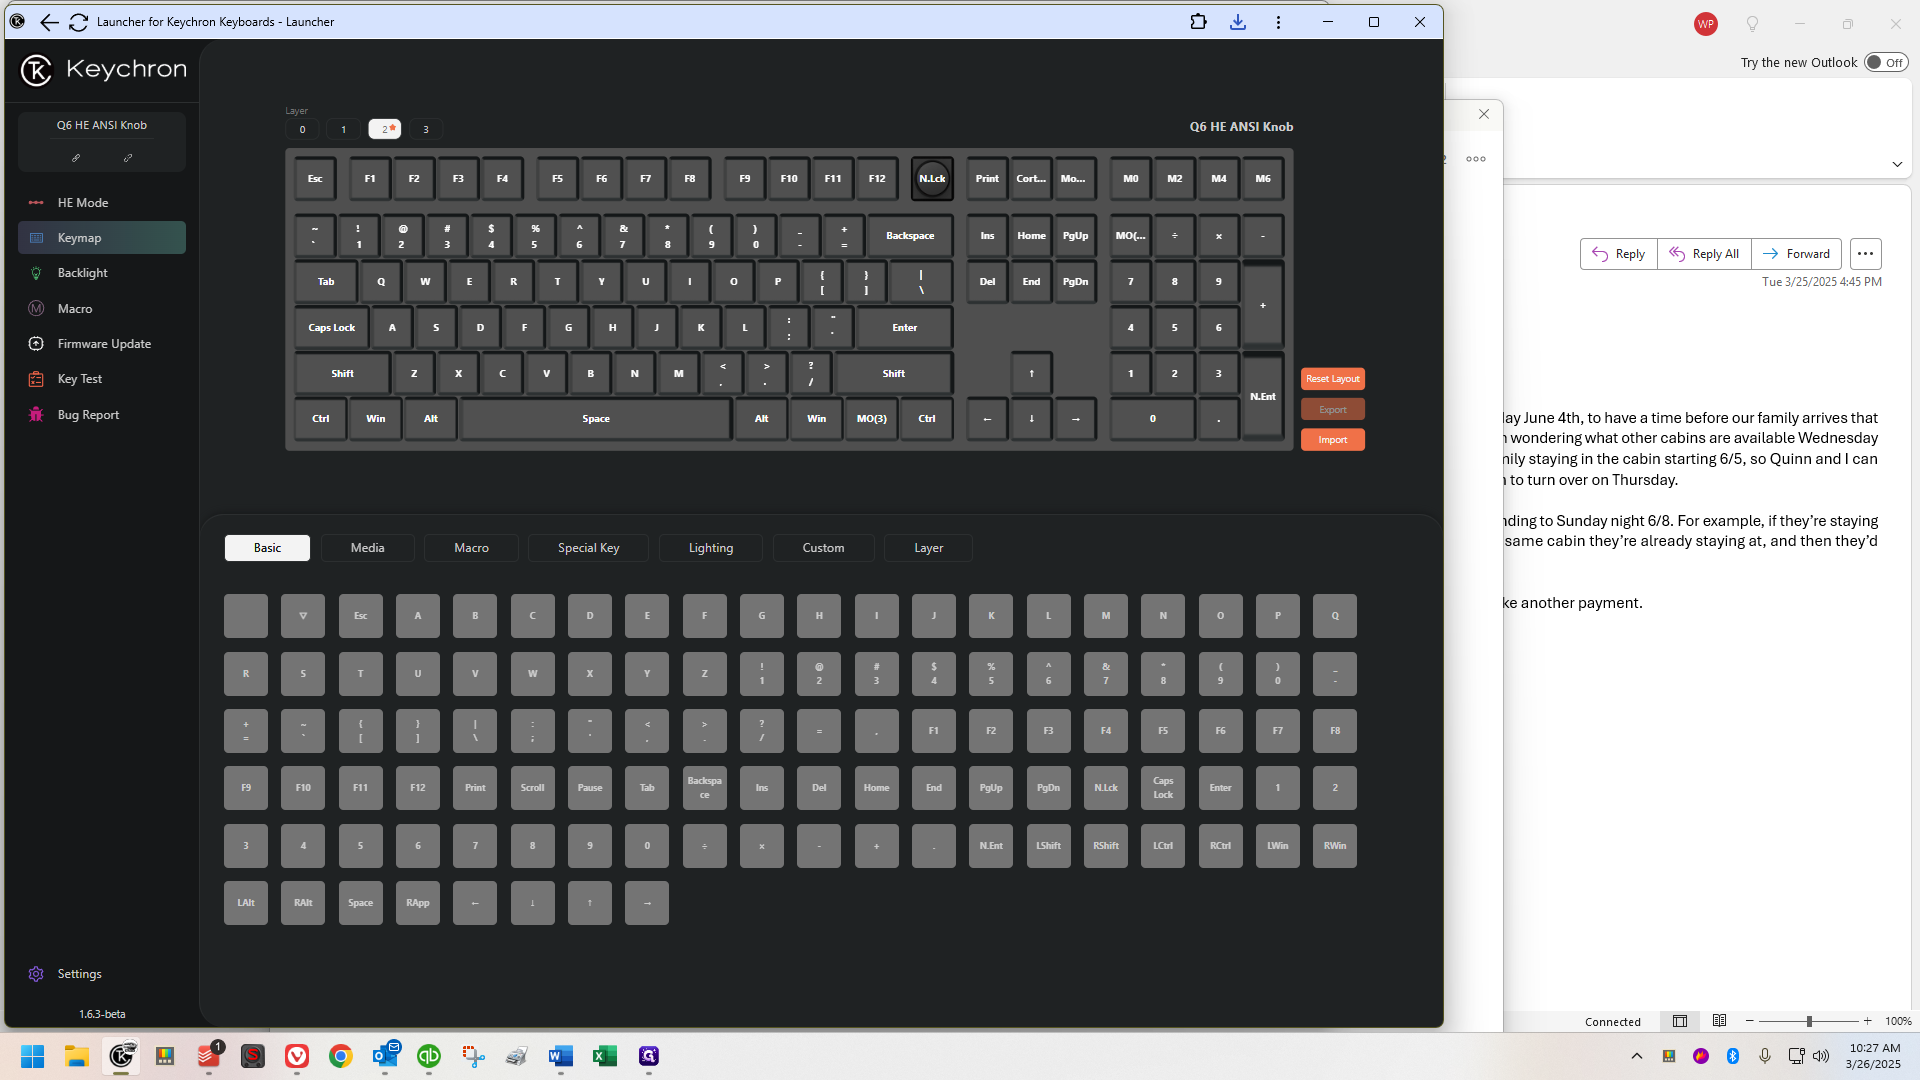Reply to the Outlook email
Screen dimensions: 1920x1080
1618,254
